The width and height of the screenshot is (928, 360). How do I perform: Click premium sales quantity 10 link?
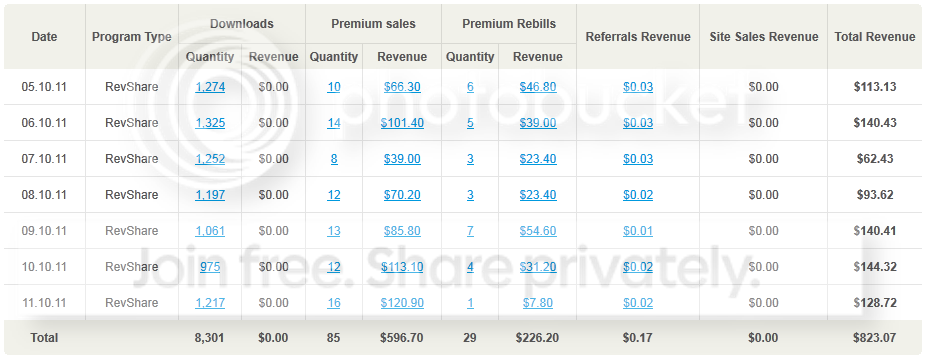coord(334,87)
